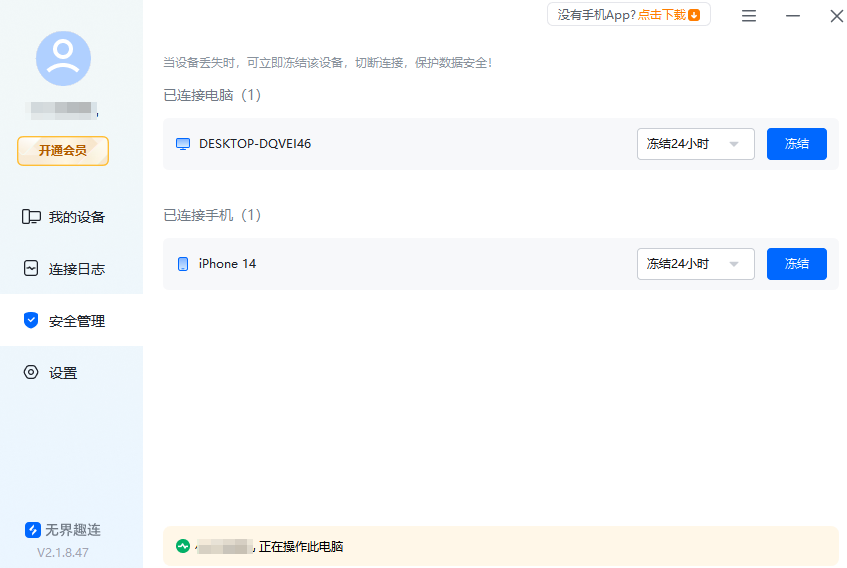
Task: Click the orange download arrow icon
Action: (694, 15)
